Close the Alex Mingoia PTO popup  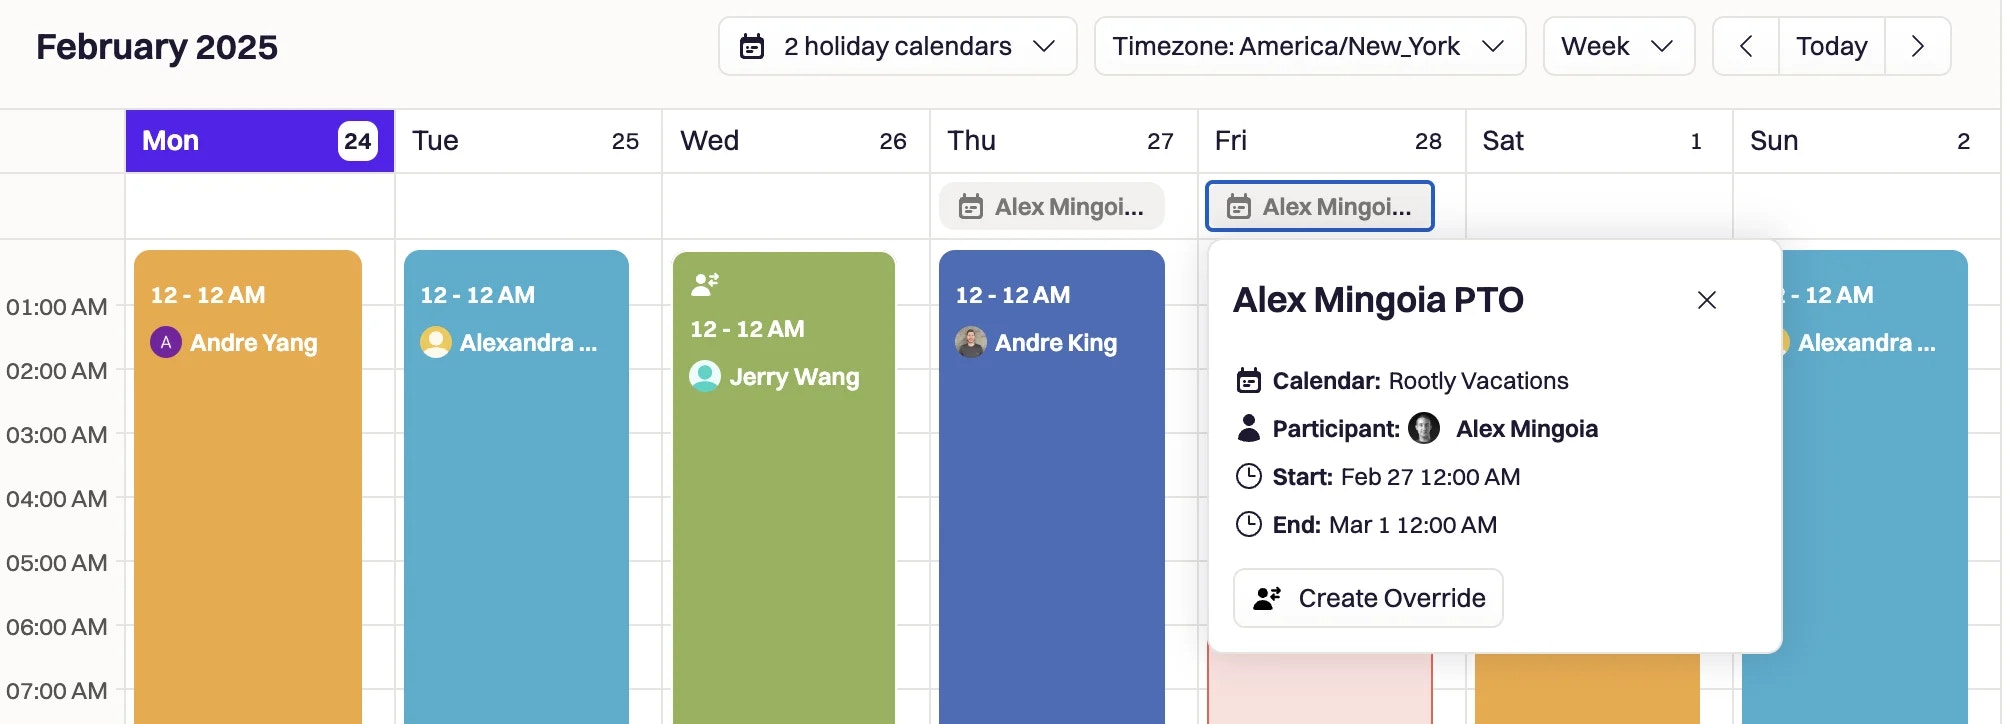coord(1706,300)
